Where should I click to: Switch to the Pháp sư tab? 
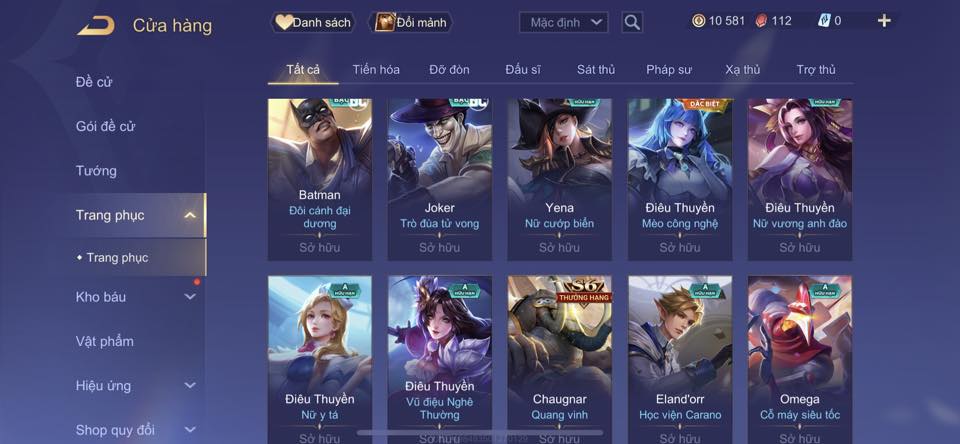[669, 70]
